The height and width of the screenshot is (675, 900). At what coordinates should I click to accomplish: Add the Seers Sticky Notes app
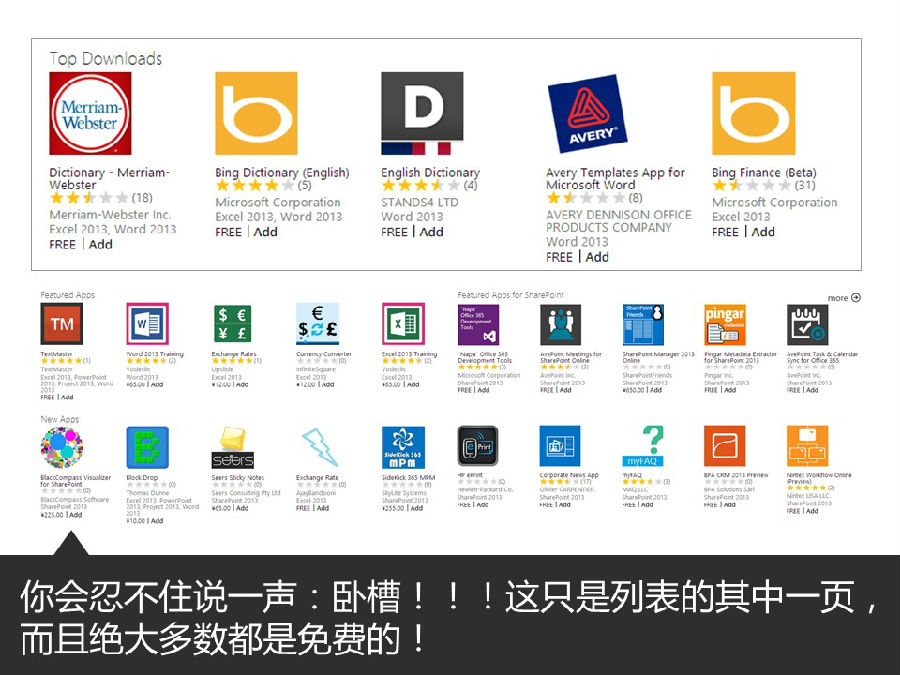(242, 508)
